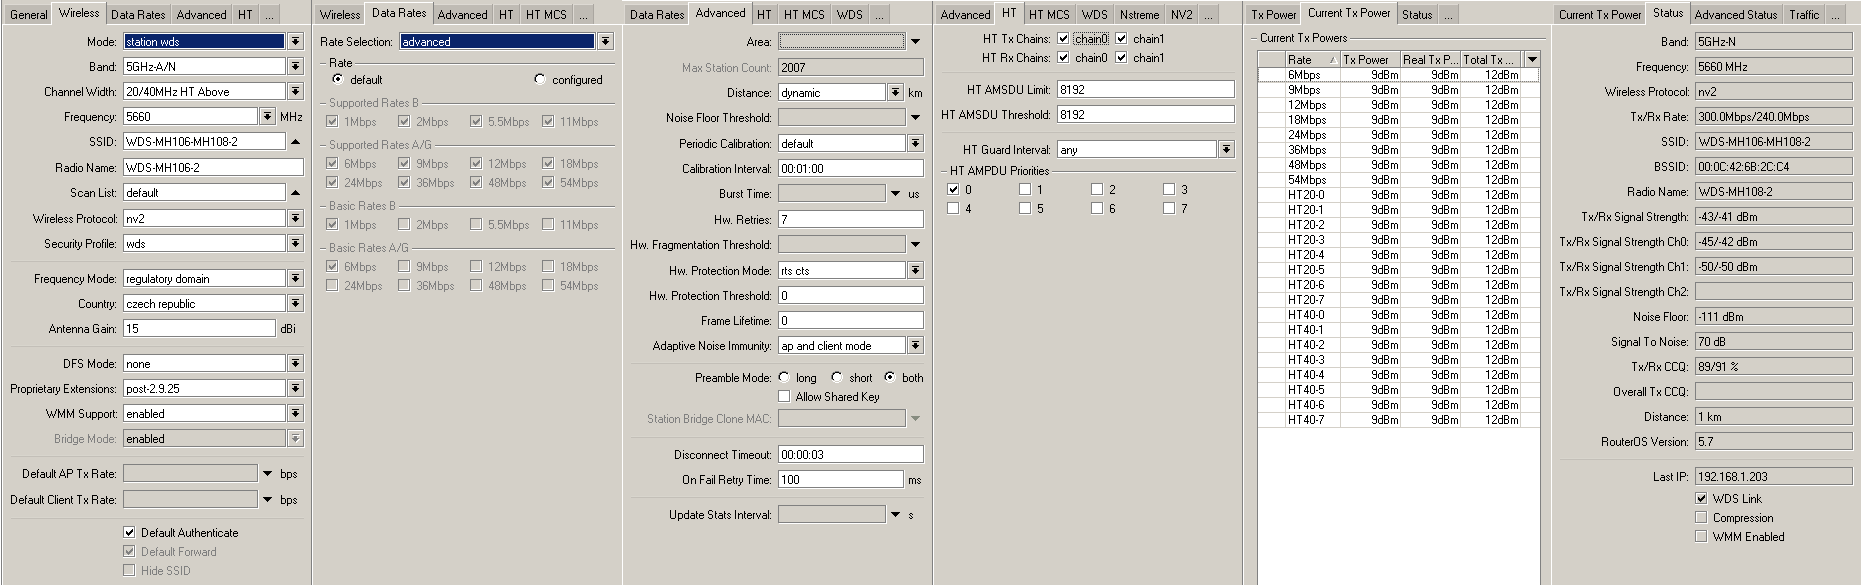Open the Band dropdown showing 5GHz-A/N
Viewport: 1861px width, 585px height.
(295, 66)
